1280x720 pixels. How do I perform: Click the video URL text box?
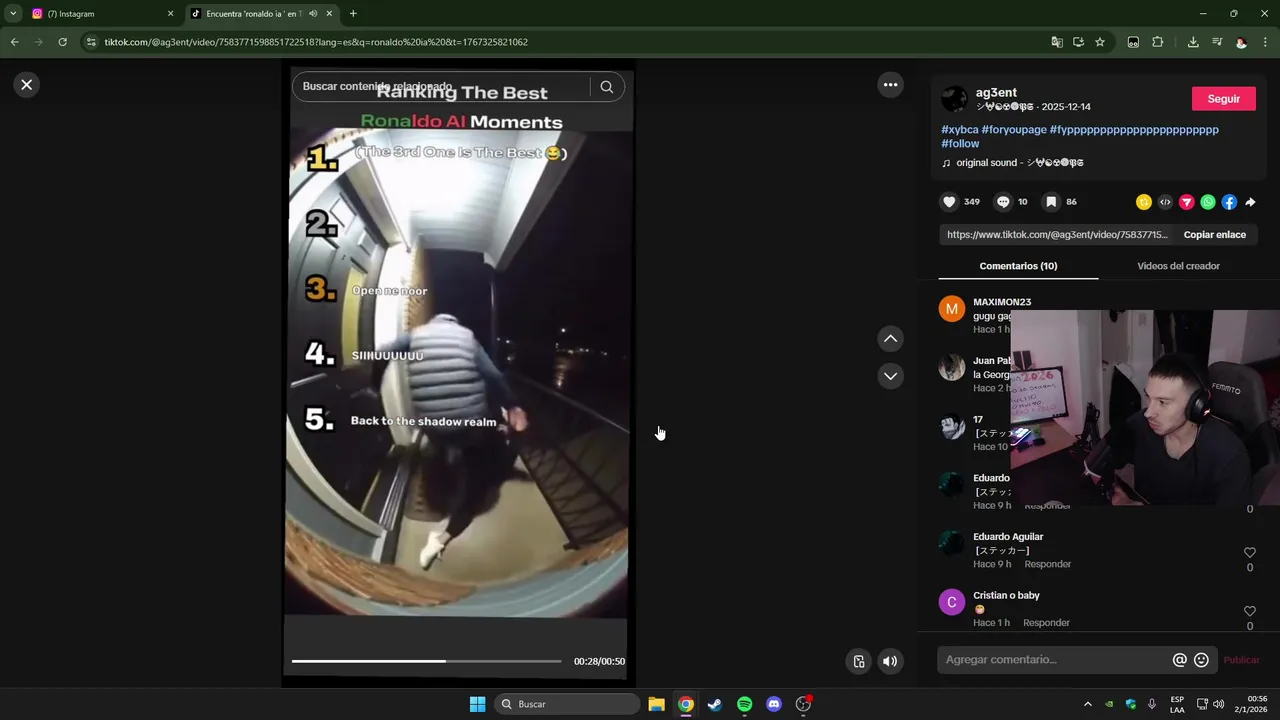point(1057,235)
